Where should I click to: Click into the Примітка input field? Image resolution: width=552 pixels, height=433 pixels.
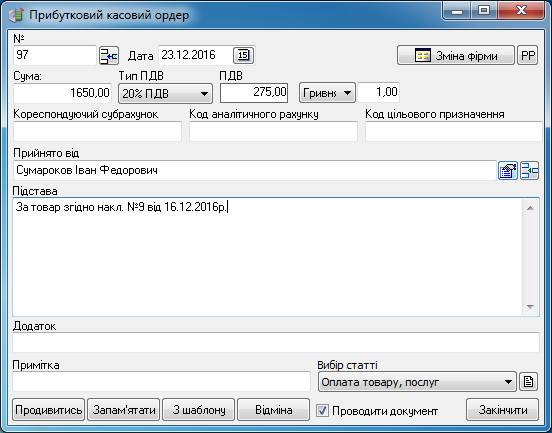[x=162, y=382]
